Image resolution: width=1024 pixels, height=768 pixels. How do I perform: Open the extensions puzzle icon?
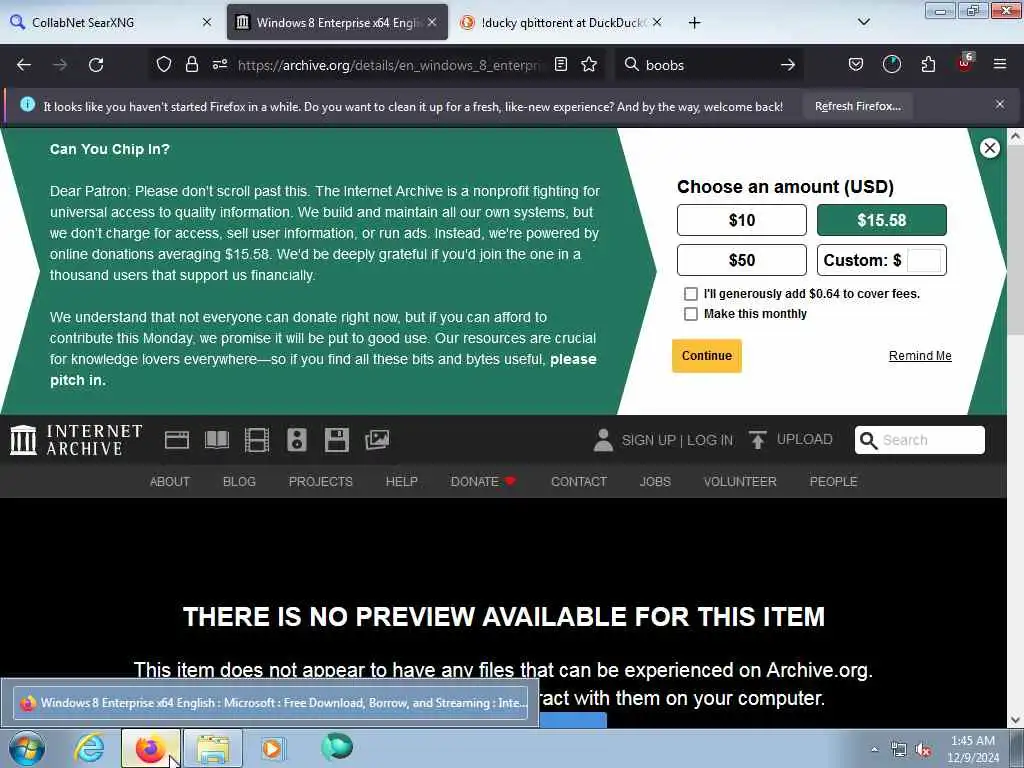point(928,64)
